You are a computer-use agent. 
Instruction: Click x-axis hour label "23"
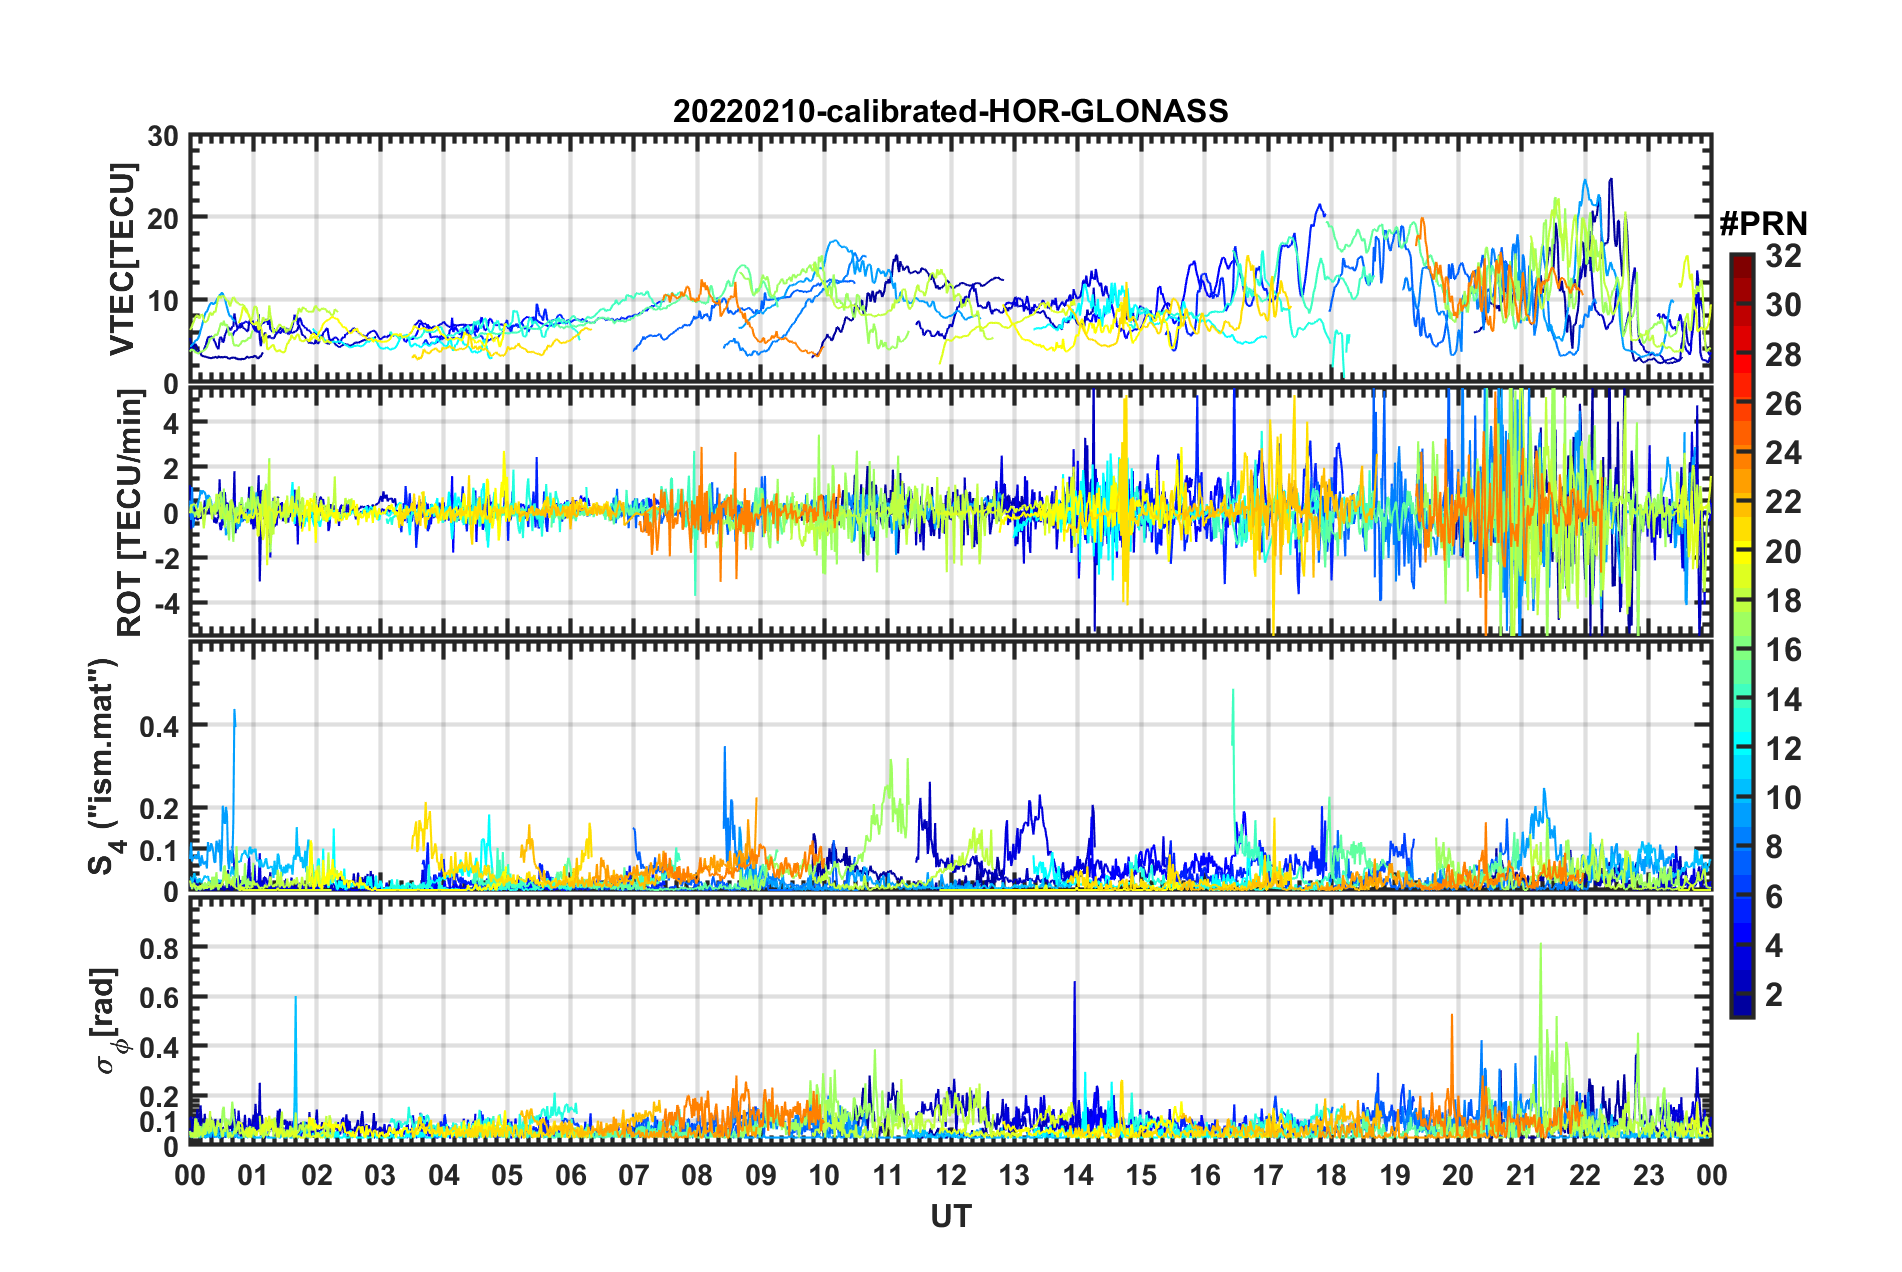pyautogui.click(x=1649, y=1175)
